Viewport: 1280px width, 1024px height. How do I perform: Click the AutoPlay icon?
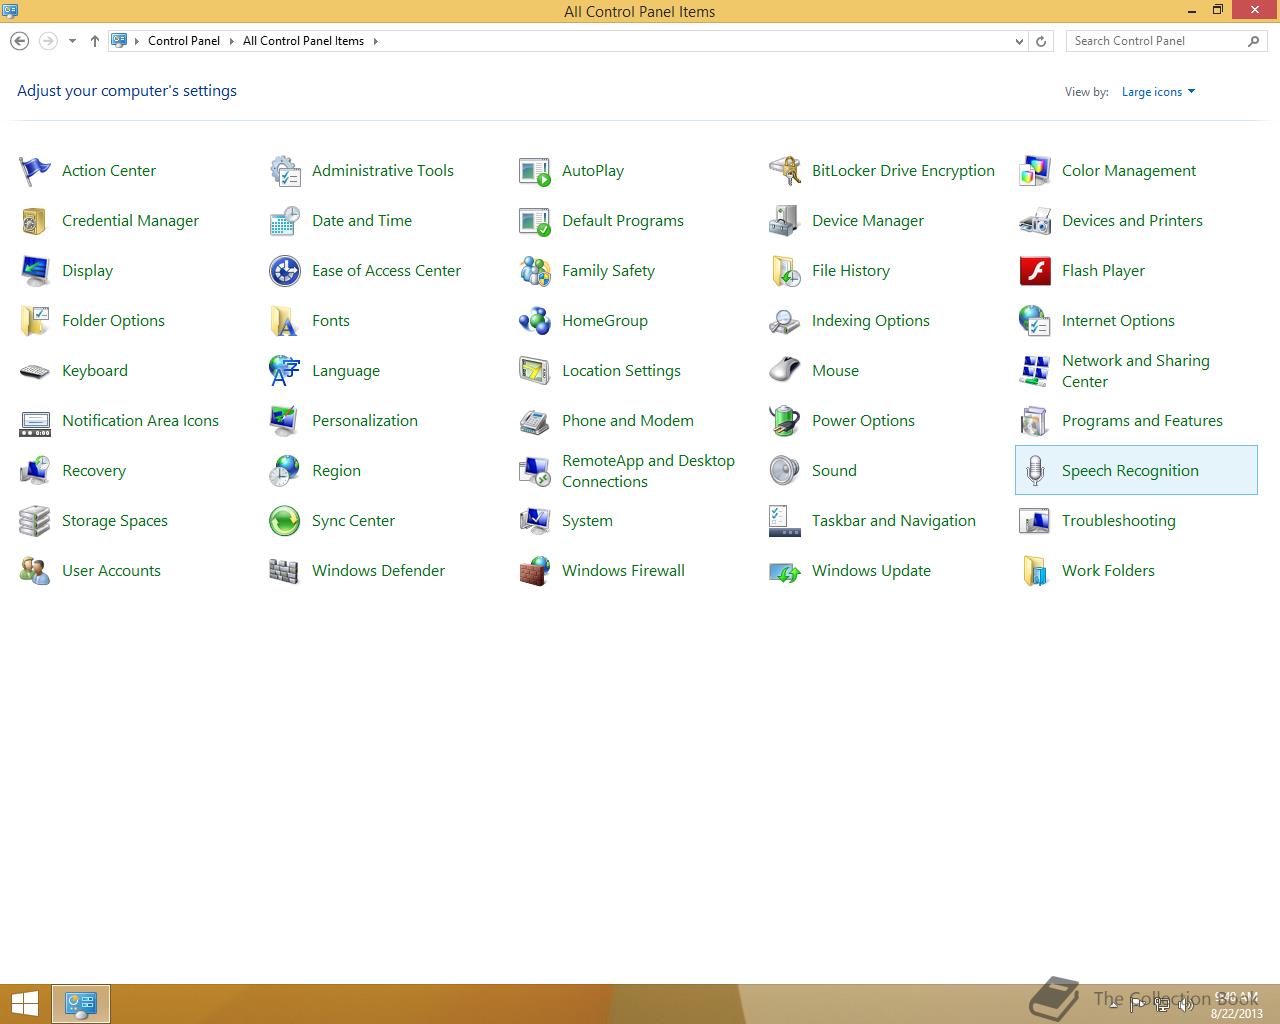535,171
